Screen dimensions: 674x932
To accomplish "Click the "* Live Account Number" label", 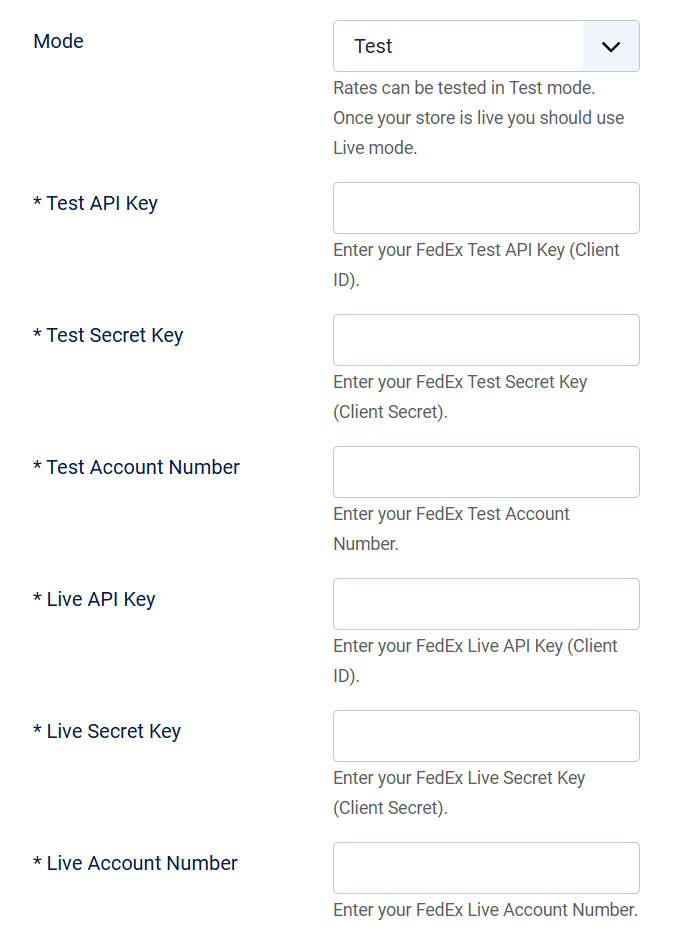I will point(136,864).
